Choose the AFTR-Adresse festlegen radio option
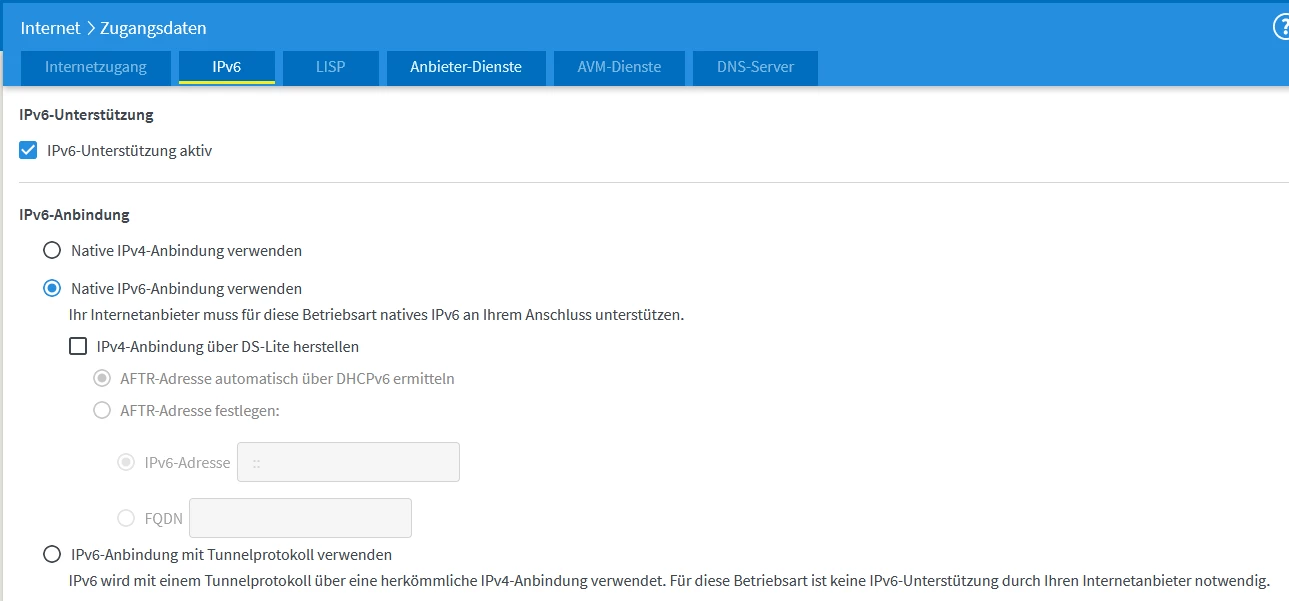This screenshot has height=601, width=1289. click(102, 410)
